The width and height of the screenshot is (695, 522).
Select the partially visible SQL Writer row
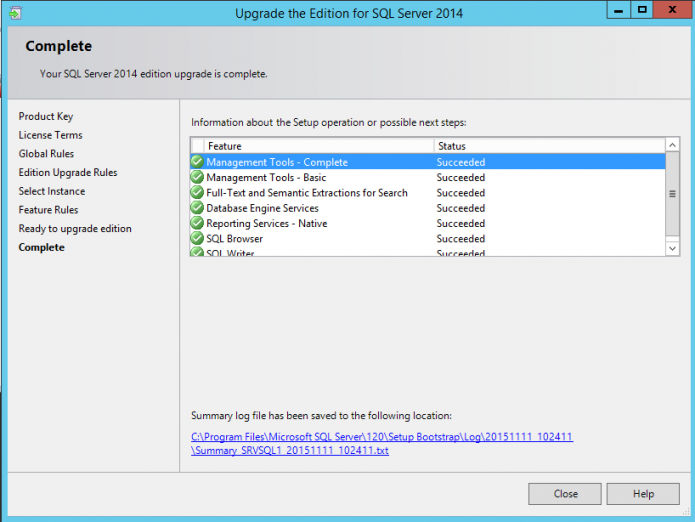428,251
